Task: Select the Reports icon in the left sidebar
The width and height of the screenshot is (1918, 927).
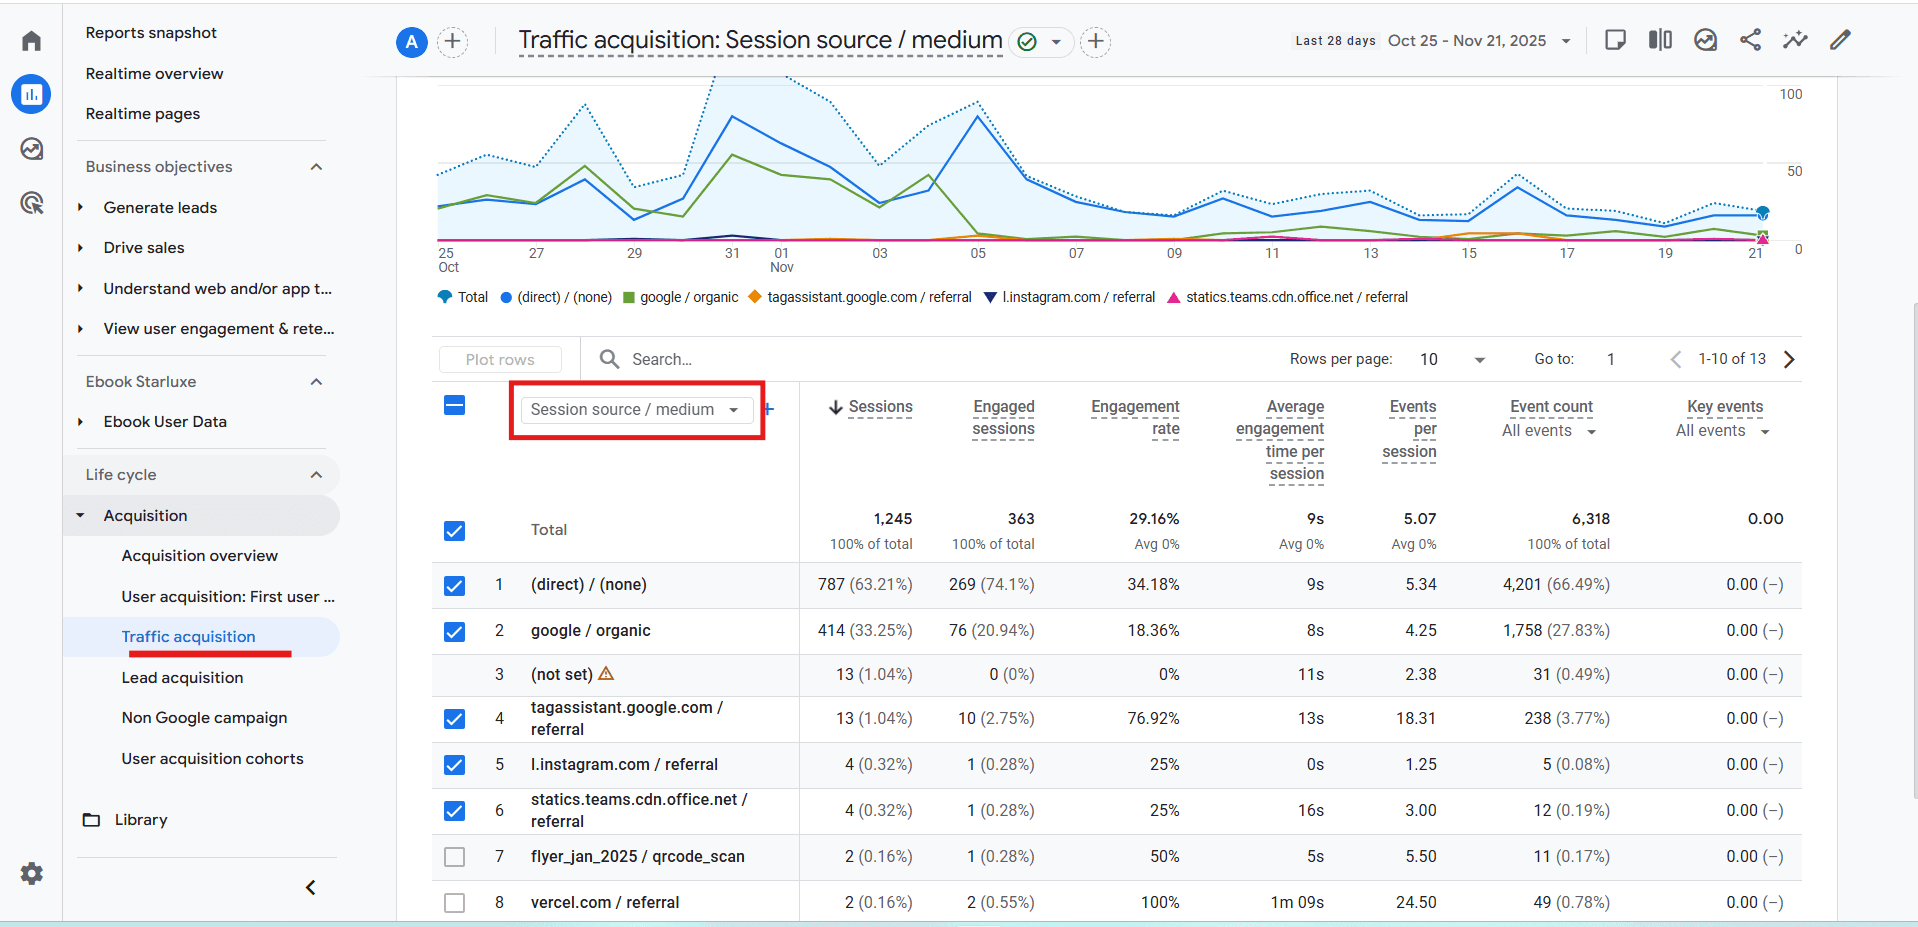Action: tap(31, 94)
